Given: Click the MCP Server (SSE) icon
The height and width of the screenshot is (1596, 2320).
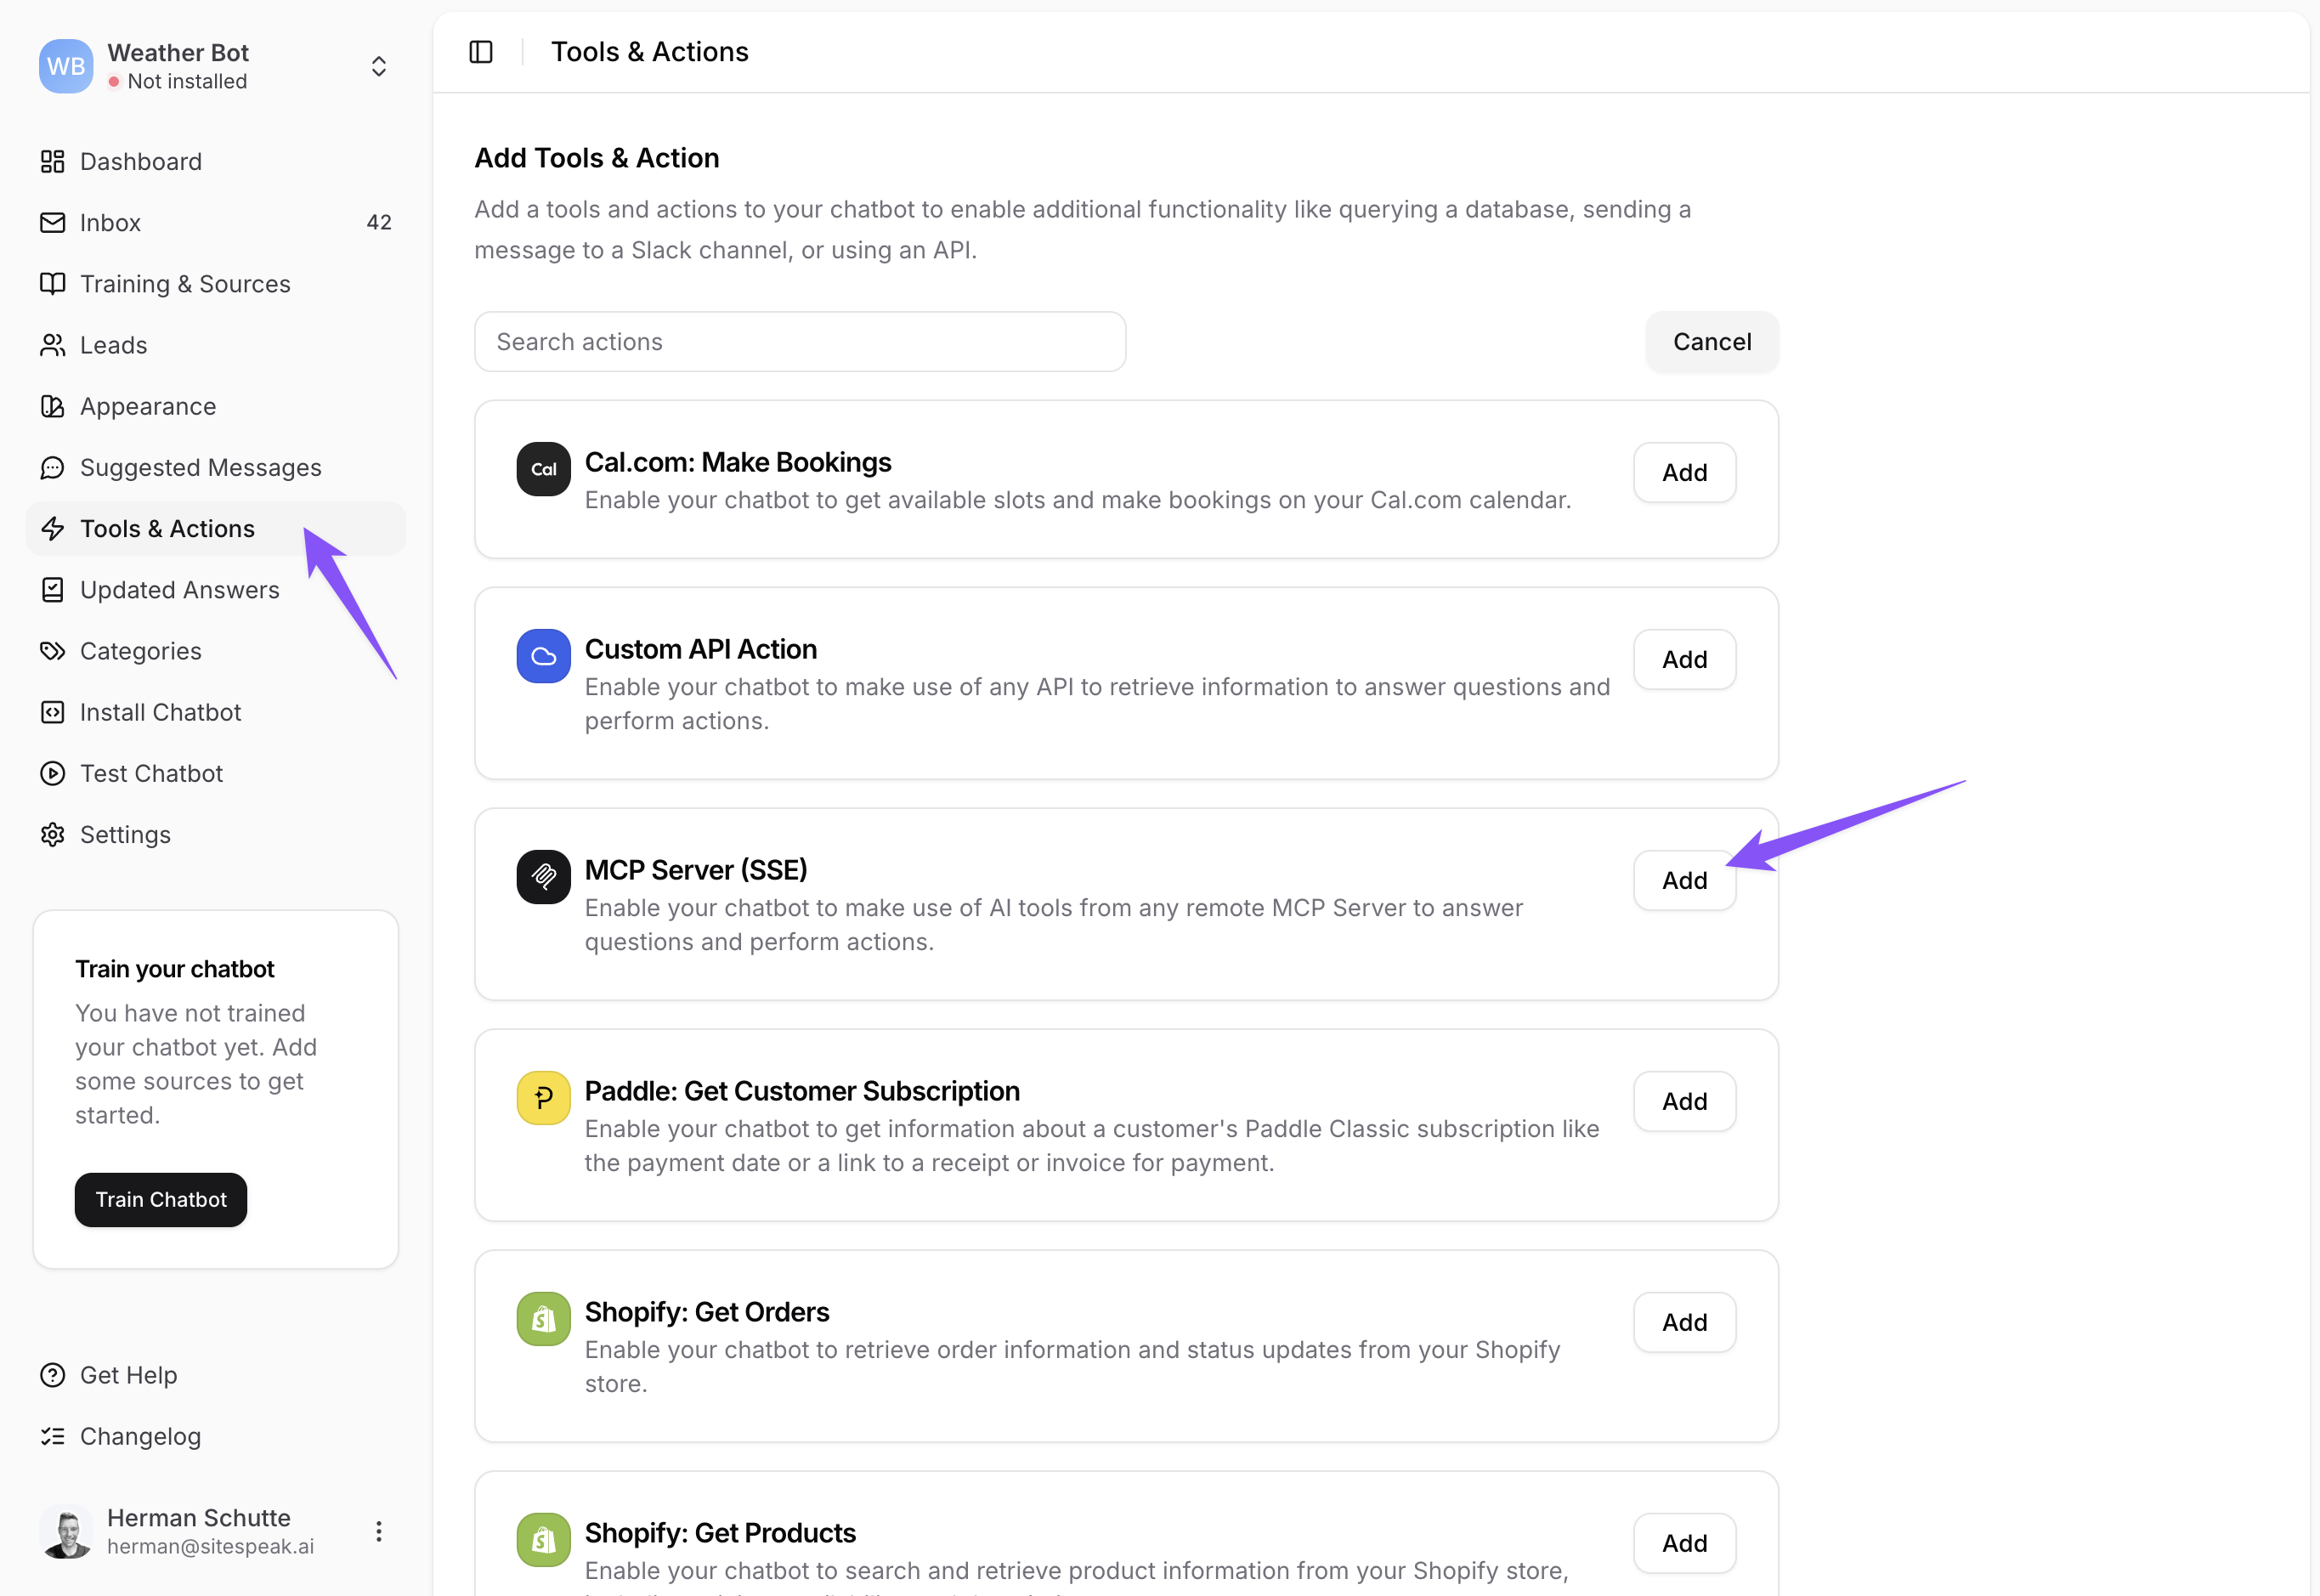Looking at the screenshot, I should tap(543, 877).
